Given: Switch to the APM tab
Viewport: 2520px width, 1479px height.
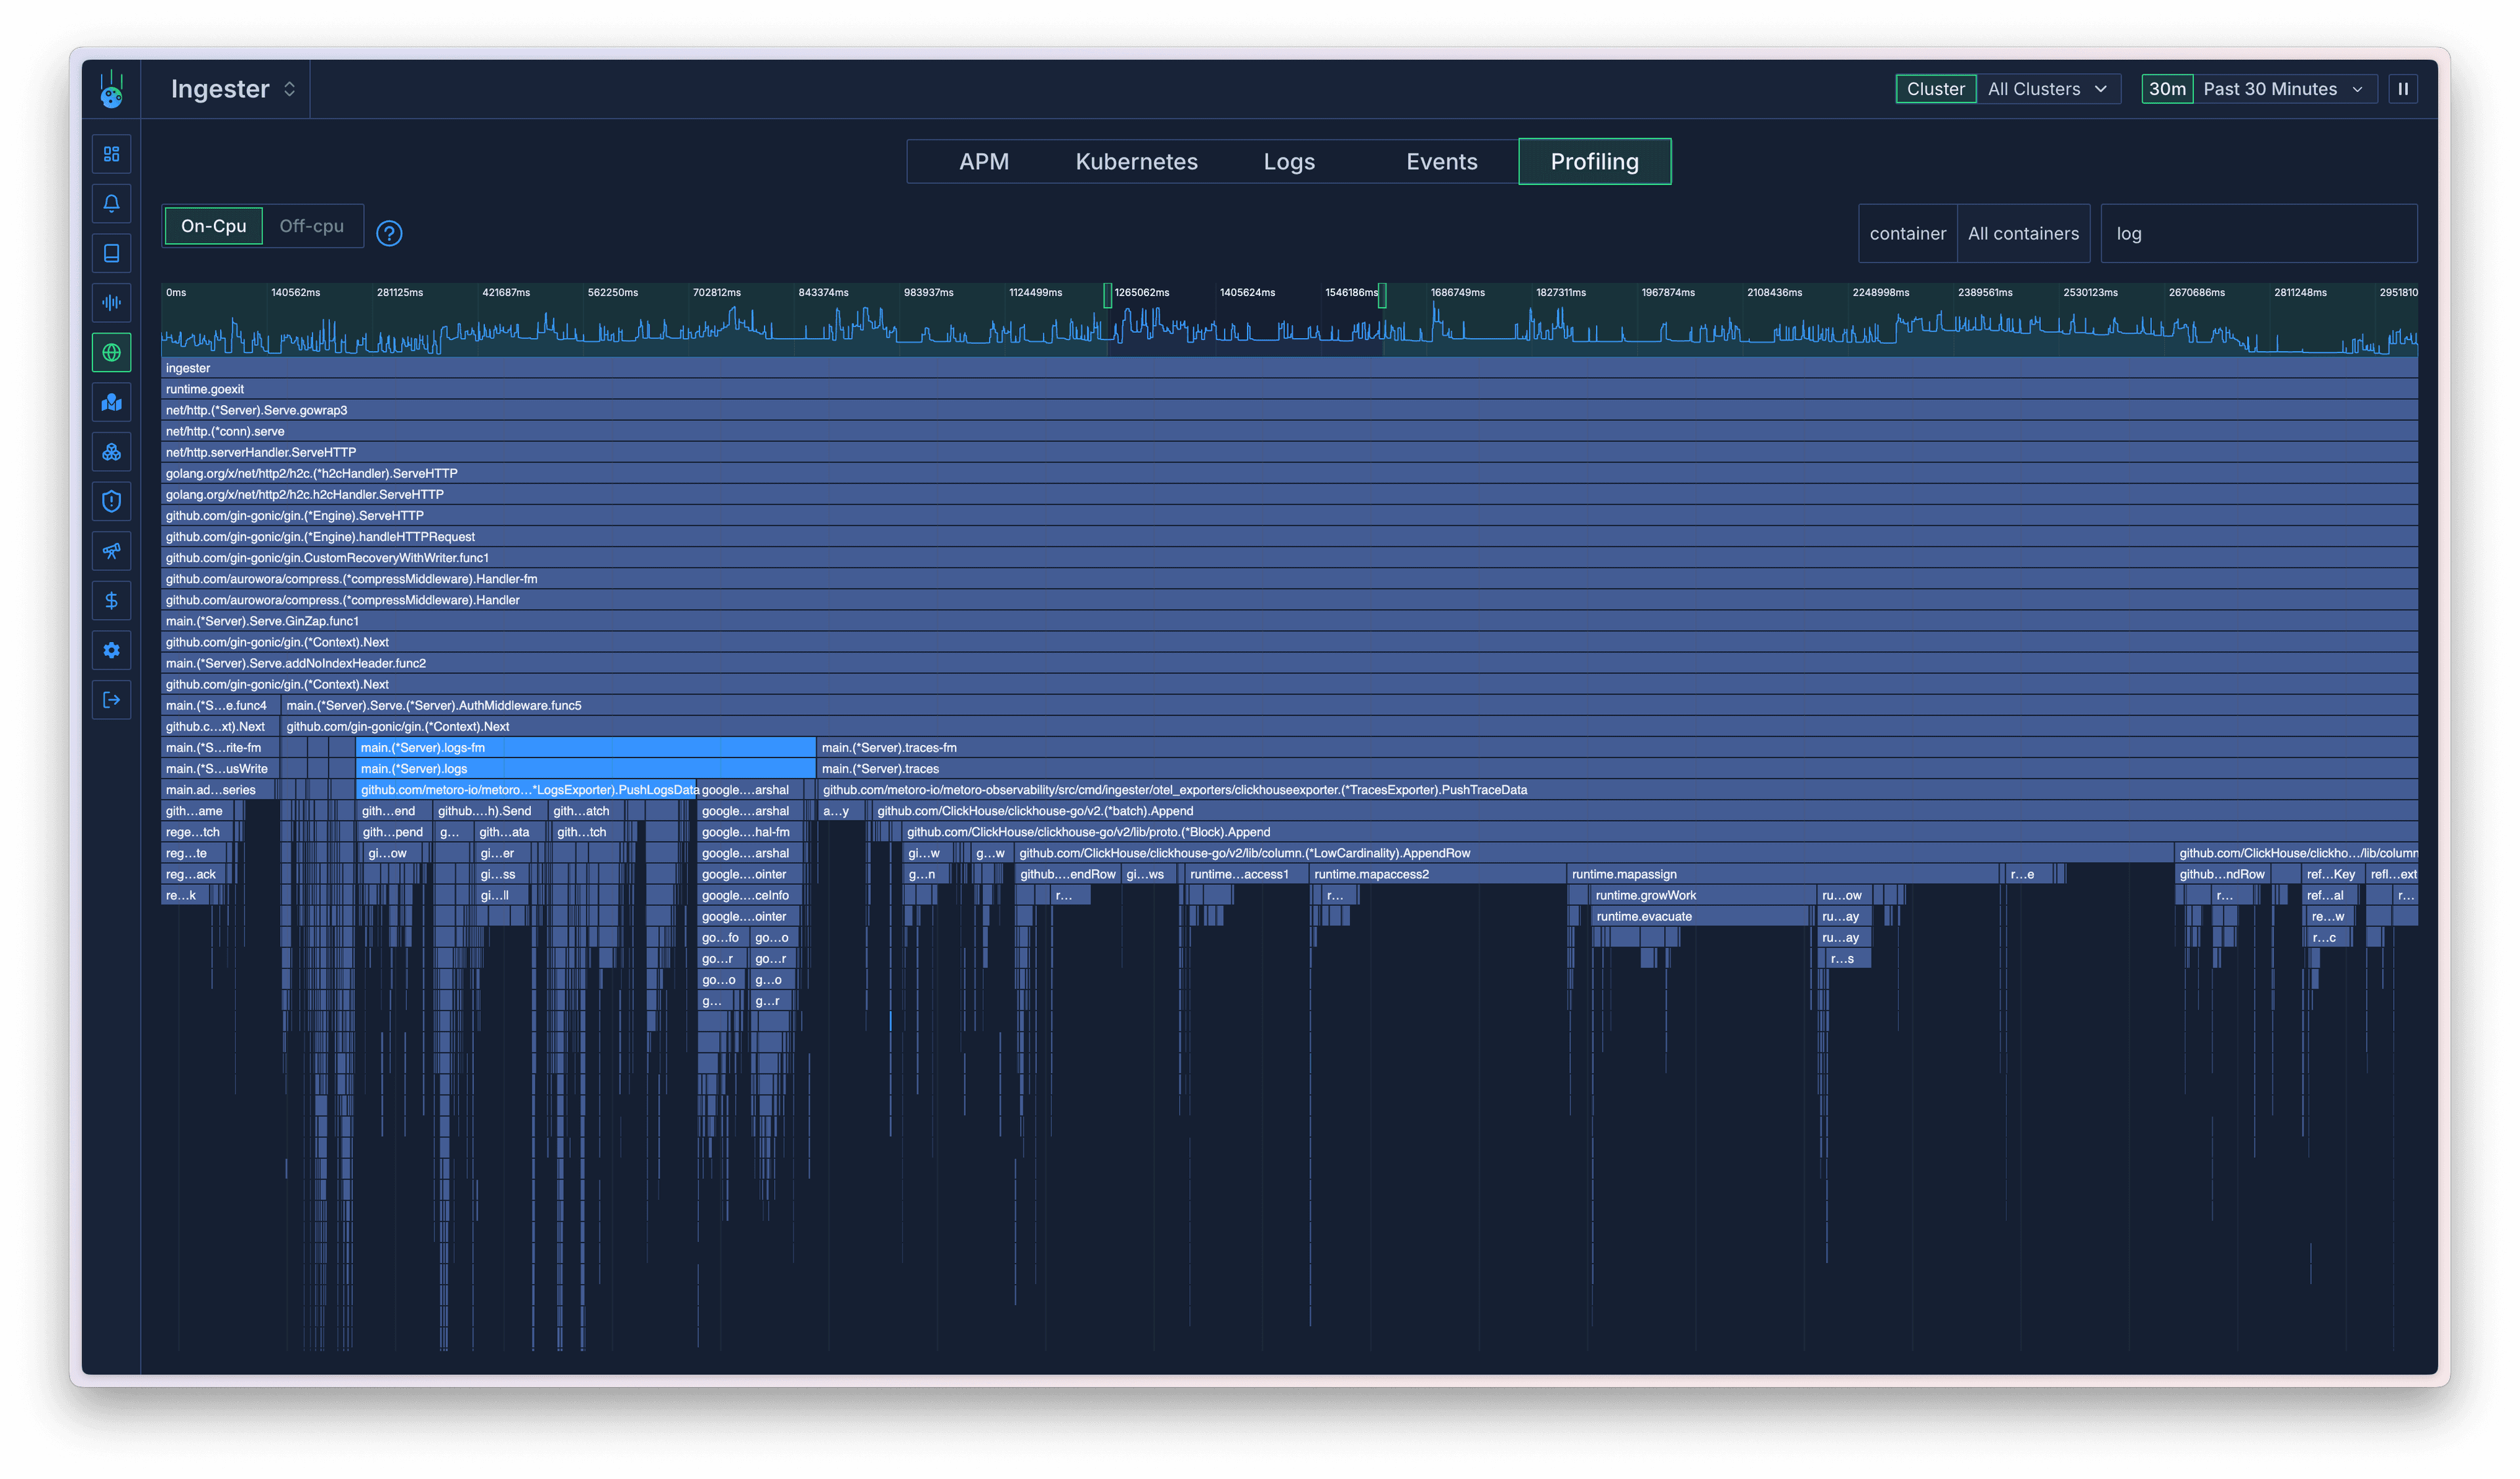Looking at the screenshot, I should point(983,161).
